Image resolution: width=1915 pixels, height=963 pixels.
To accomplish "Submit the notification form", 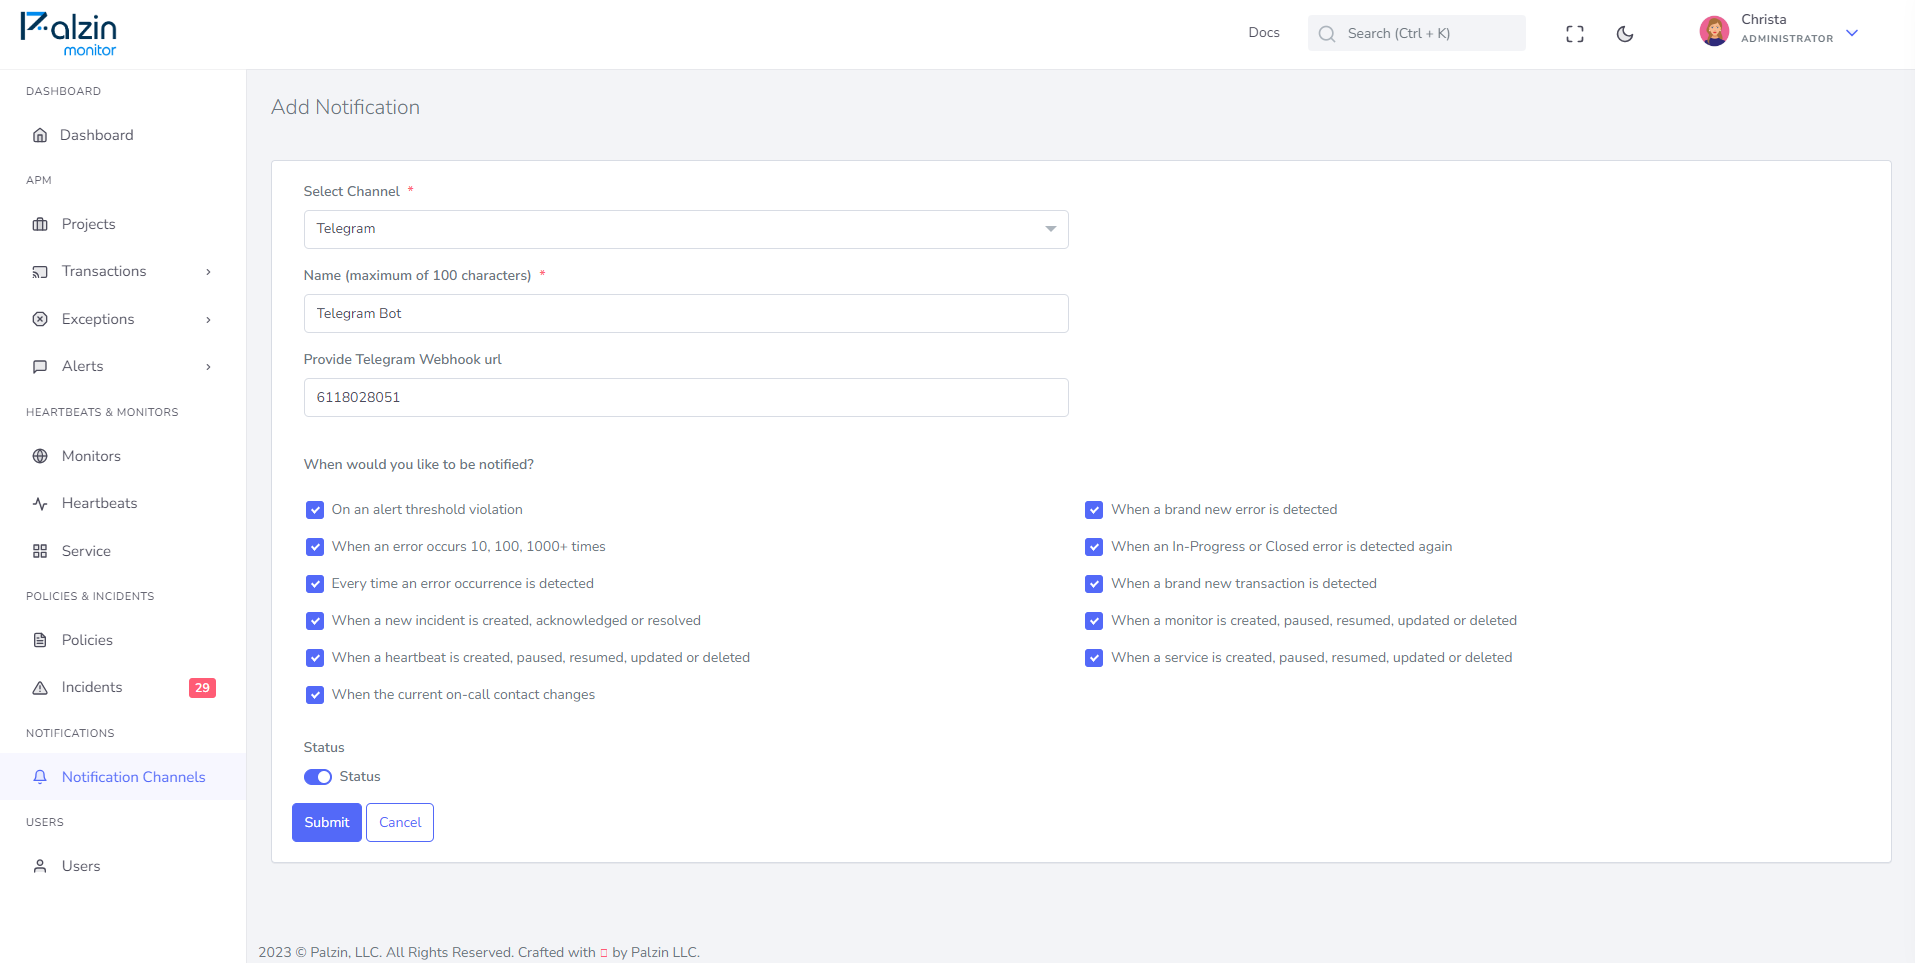I will point(327,823).
